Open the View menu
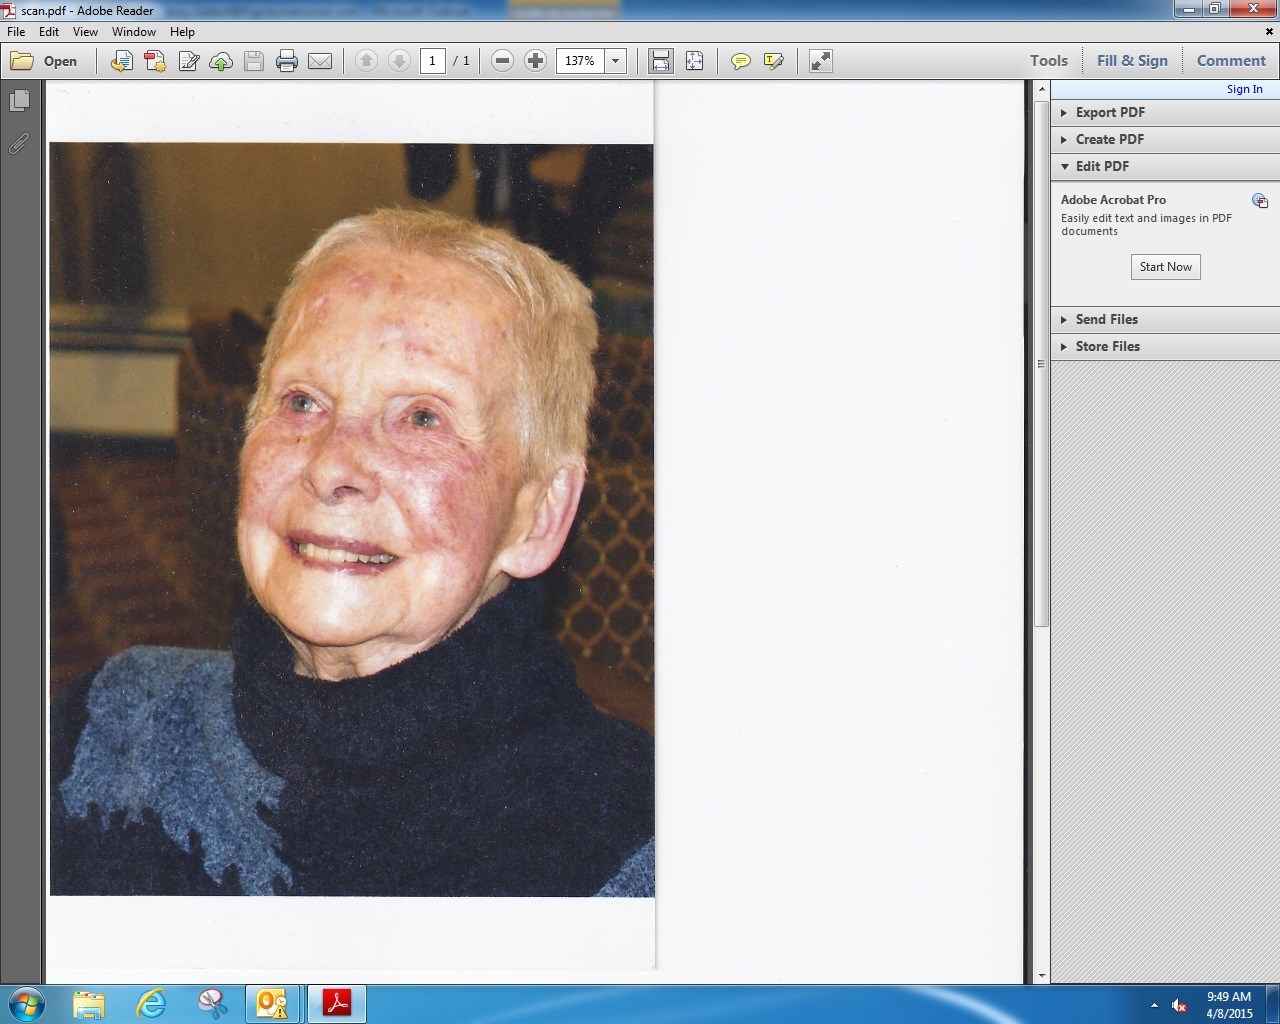This screenshot has height=1024, width=1280. pos(85,31)
